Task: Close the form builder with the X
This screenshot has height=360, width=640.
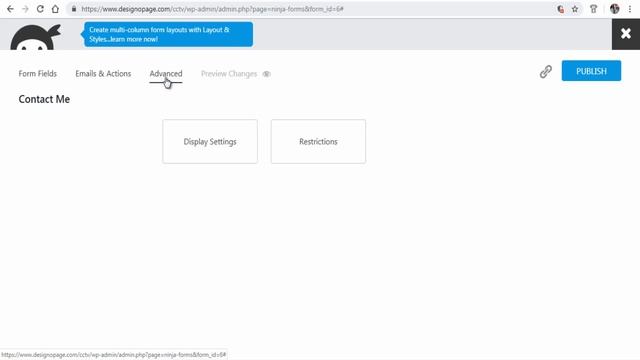Action: pos(626,34)
